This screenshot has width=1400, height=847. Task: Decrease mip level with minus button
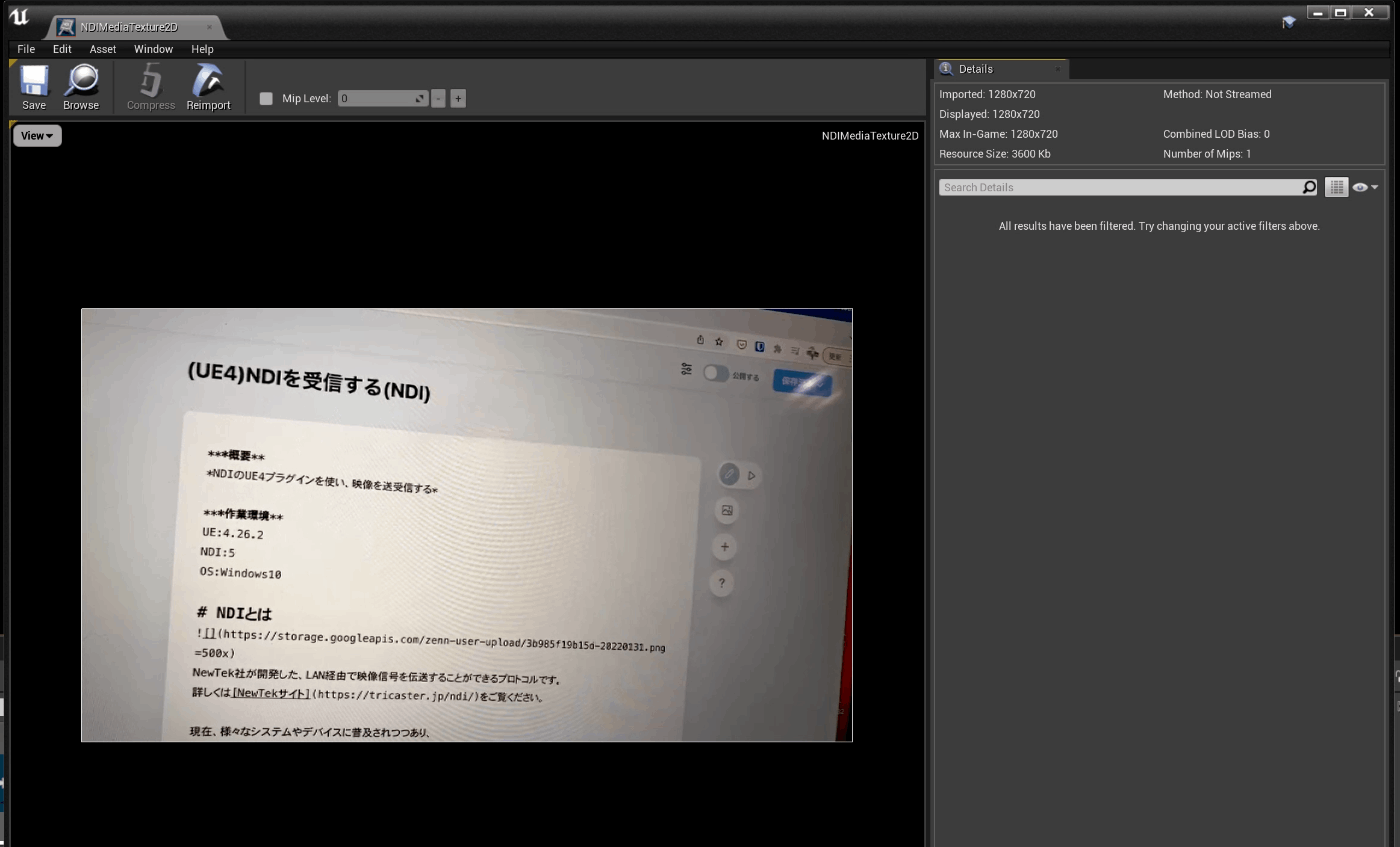438,98
